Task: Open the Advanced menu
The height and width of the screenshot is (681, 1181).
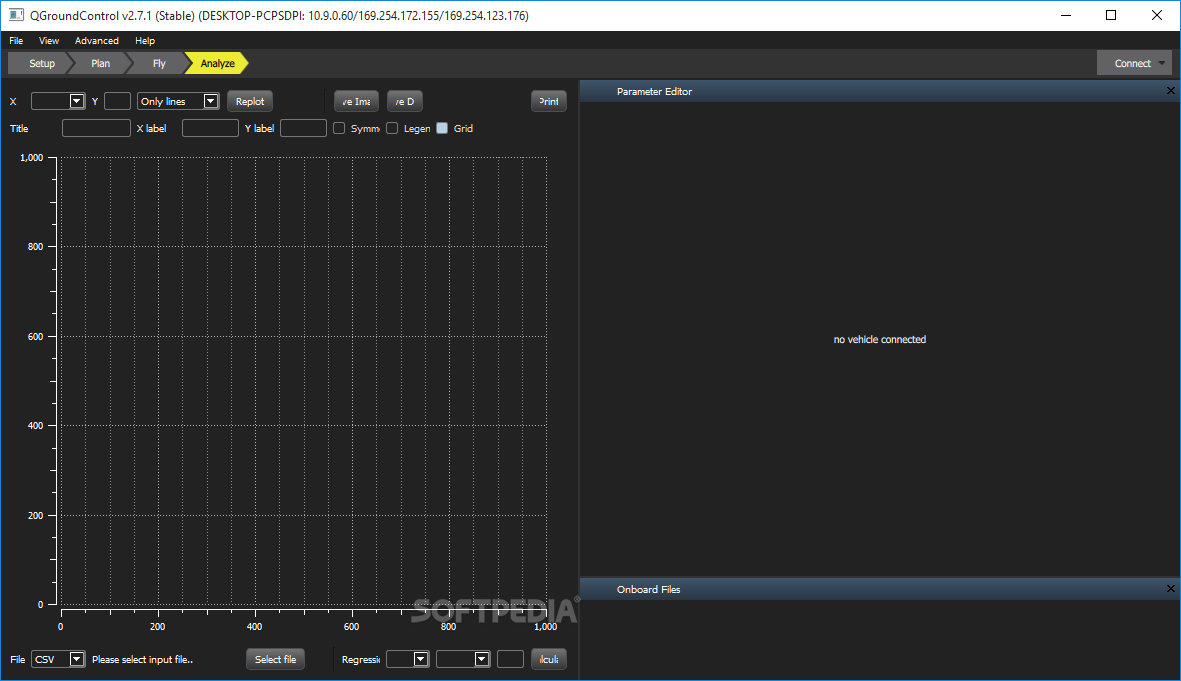Action: [96, 41]
